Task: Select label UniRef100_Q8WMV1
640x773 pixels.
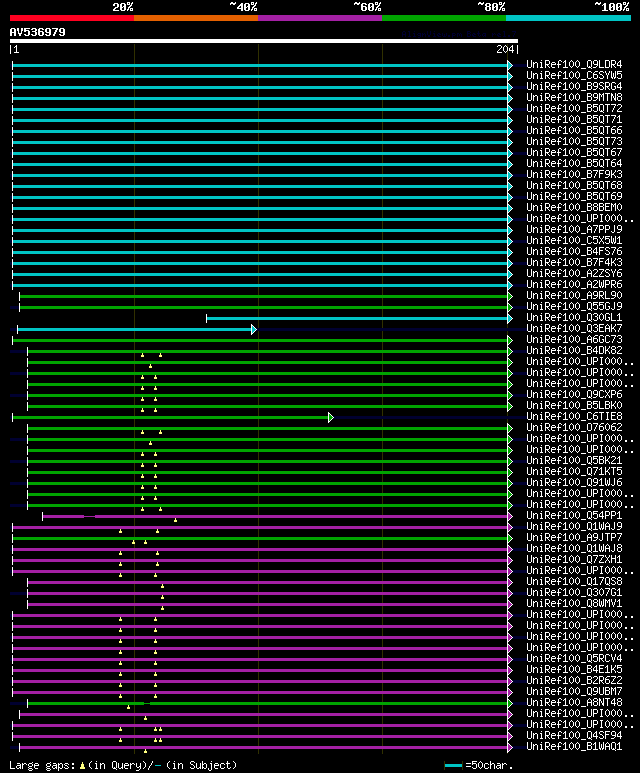Action: [x=574, y=604]
